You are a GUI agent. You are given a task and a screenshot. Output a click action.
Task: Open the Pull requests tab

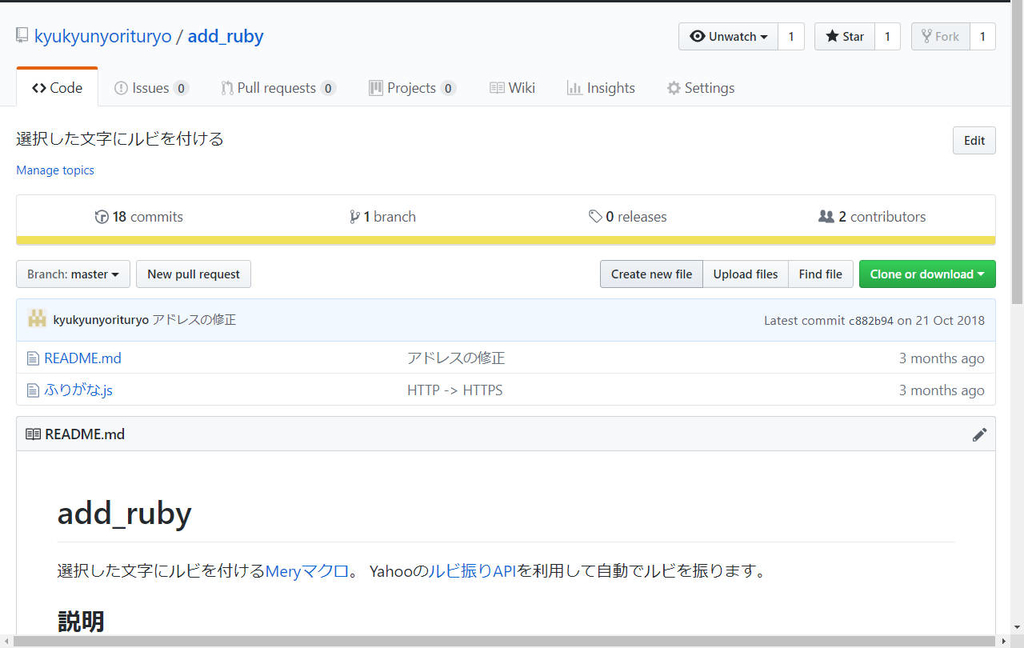[x=278, y=88]
